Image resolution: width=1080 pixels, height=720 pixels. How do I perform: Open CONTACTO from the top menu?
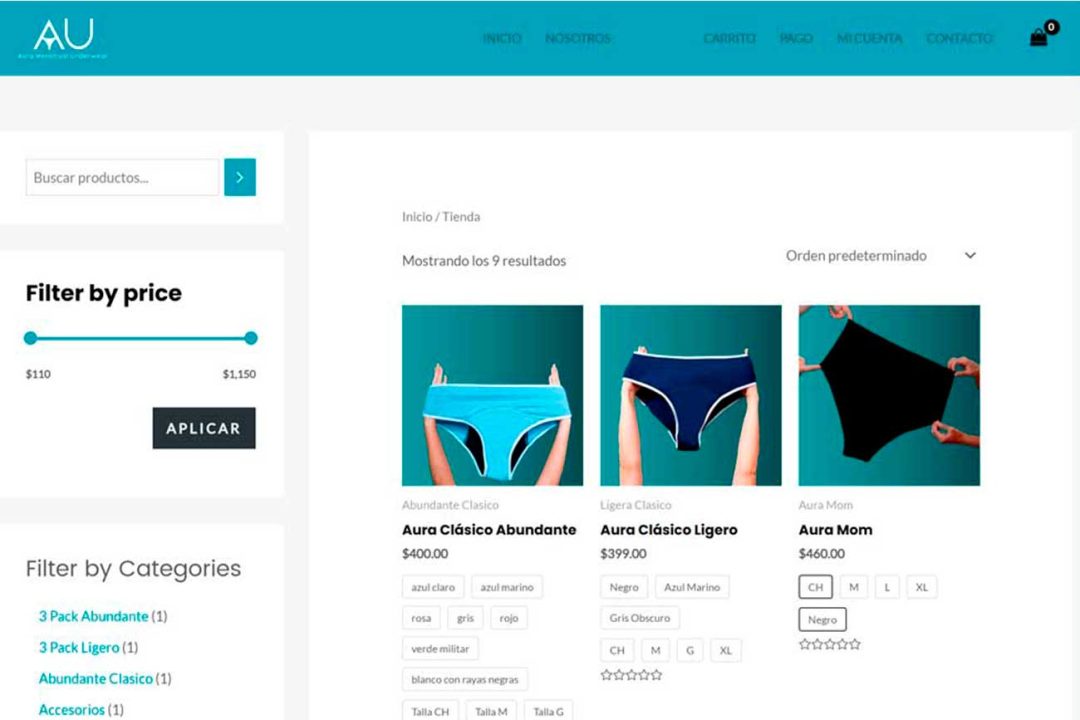[x=959, y=39]
